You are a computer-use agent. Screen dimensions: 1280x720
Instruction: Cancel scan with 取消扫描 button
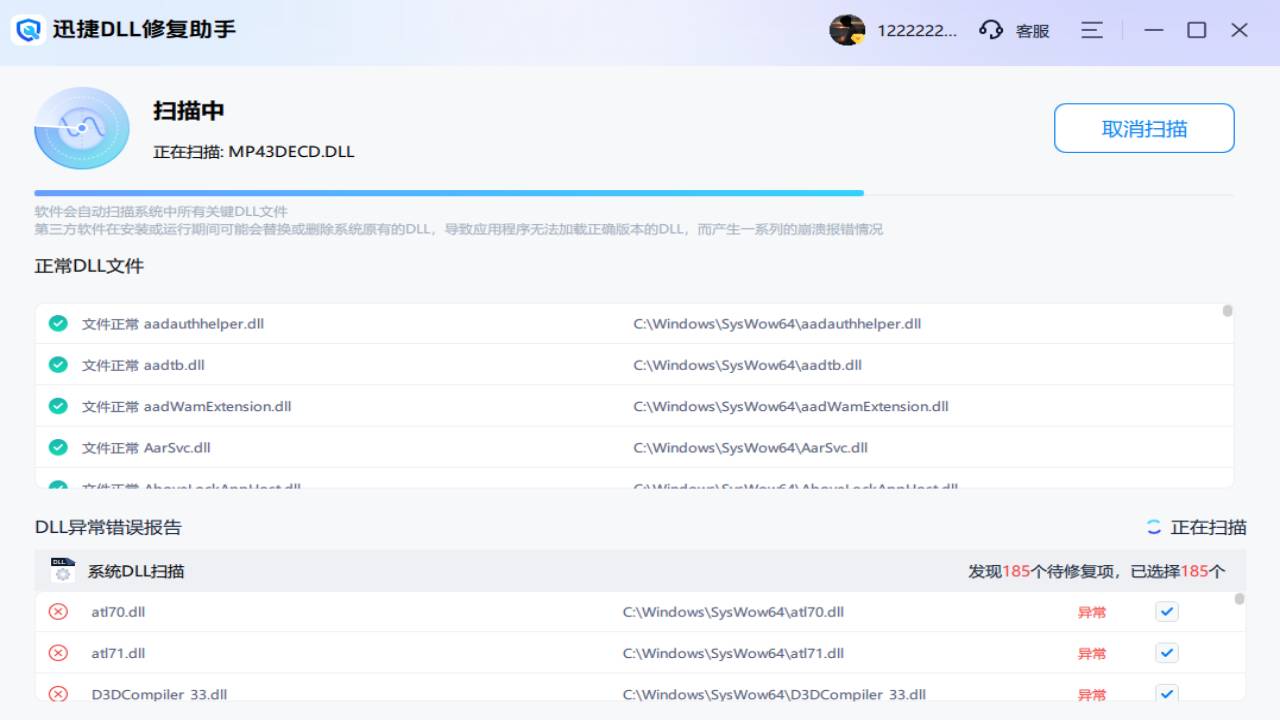(1144, 128)
